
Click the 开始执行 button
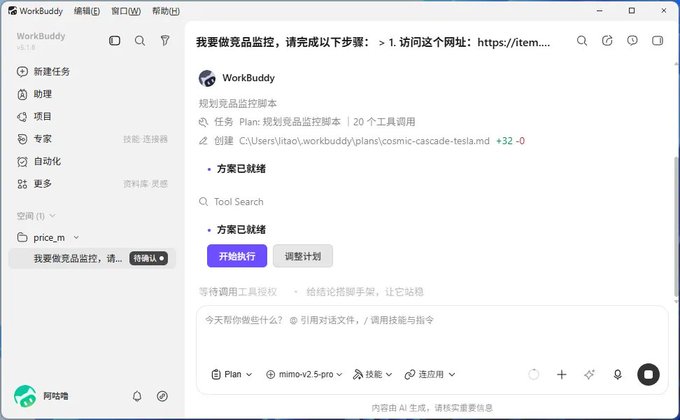(x=237, y=256)
